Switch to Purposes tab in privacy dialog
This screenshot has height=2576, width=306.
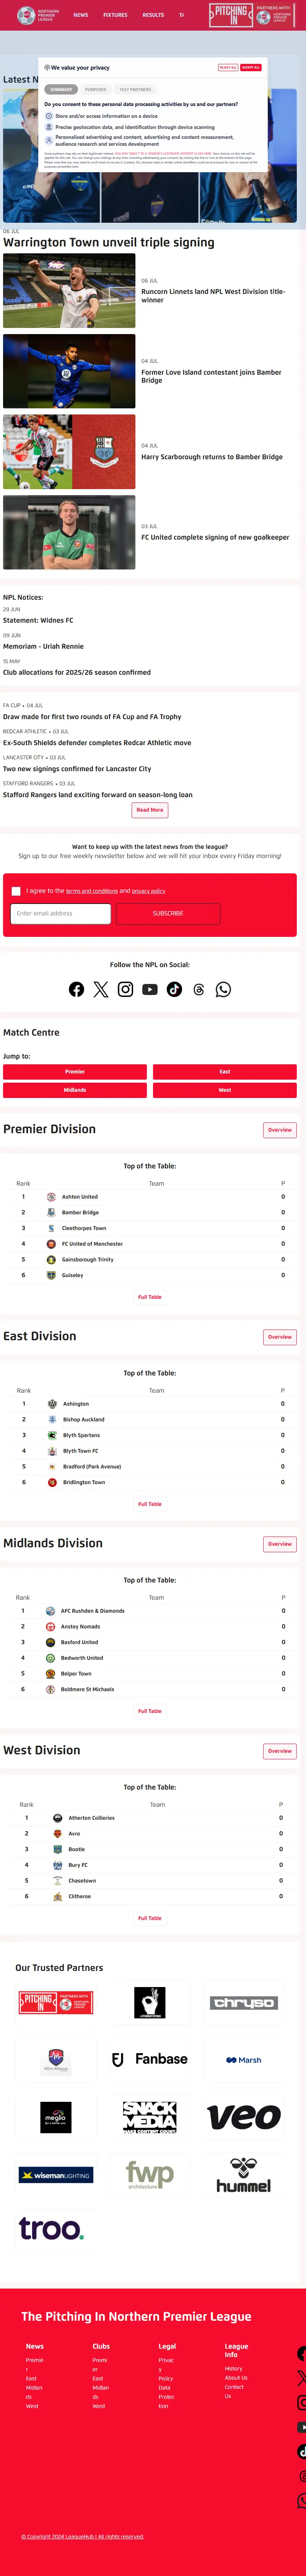96,89
